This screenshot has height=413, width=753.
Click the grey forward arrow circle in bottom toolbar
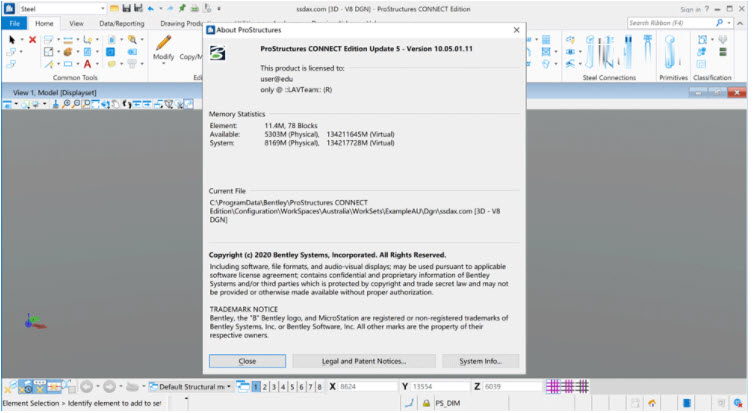[x=109, y=386]
